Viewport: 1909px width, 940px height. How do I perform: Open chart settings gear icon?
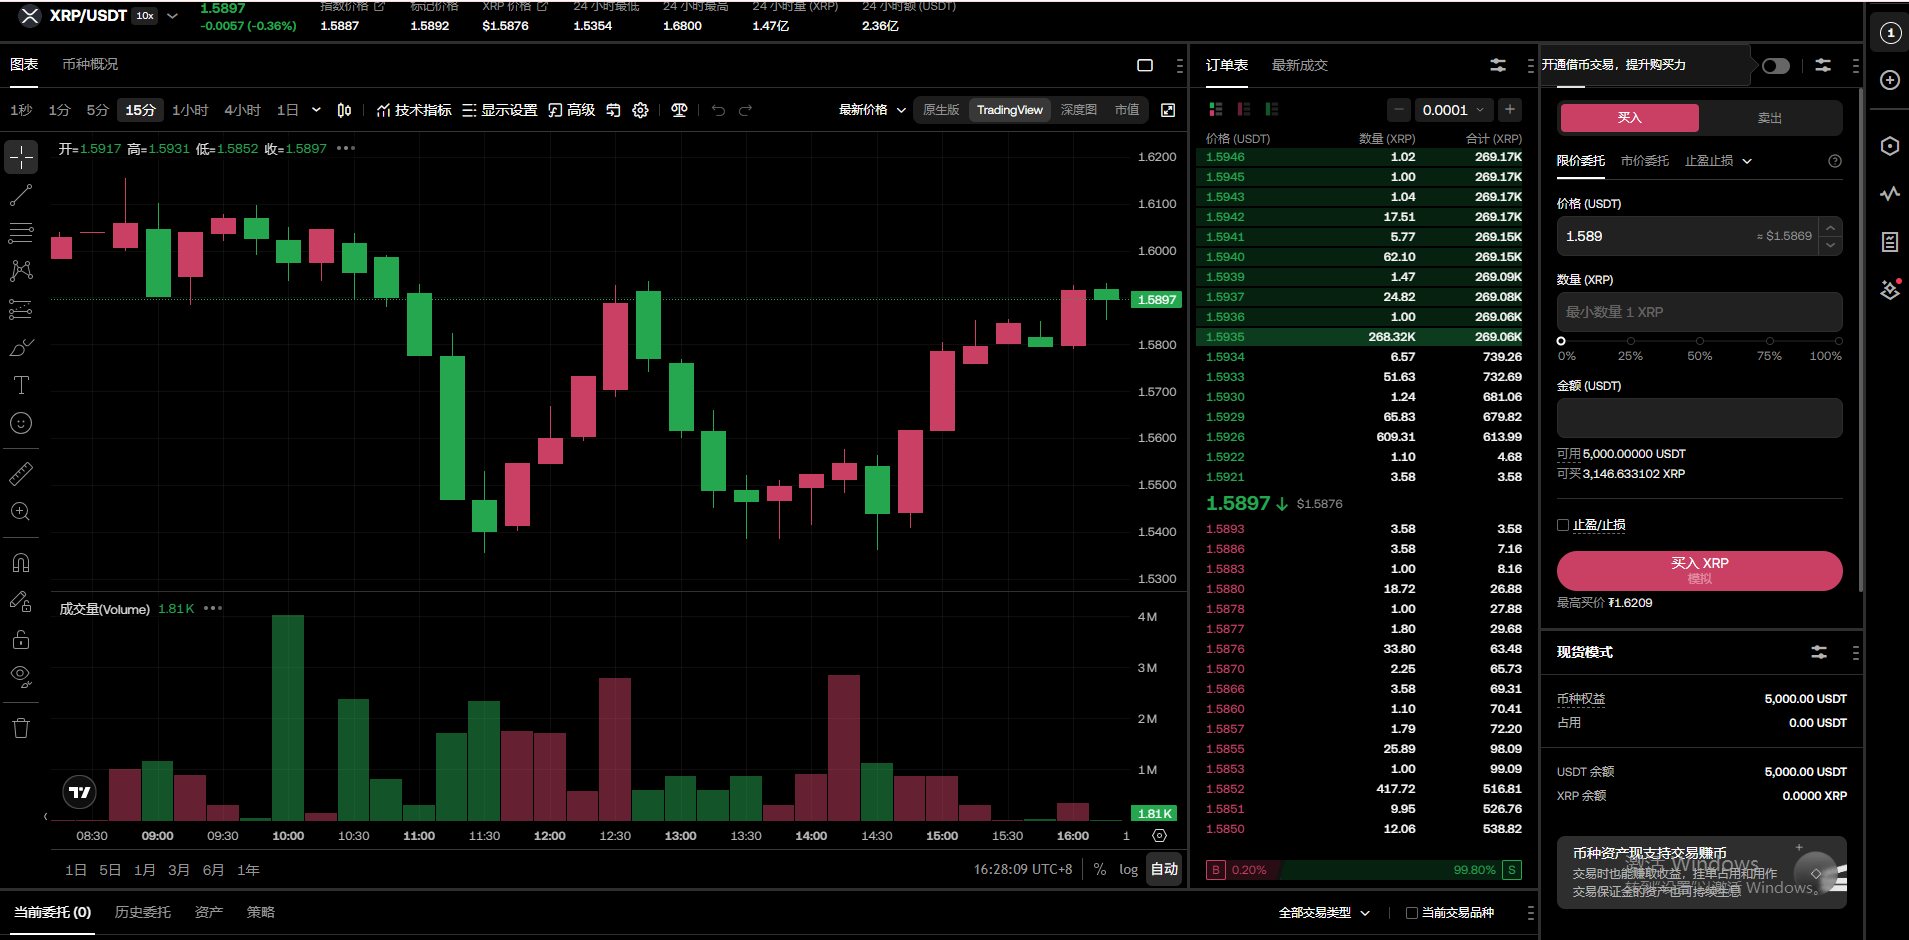pyautogui.click(x=641, y=110)
